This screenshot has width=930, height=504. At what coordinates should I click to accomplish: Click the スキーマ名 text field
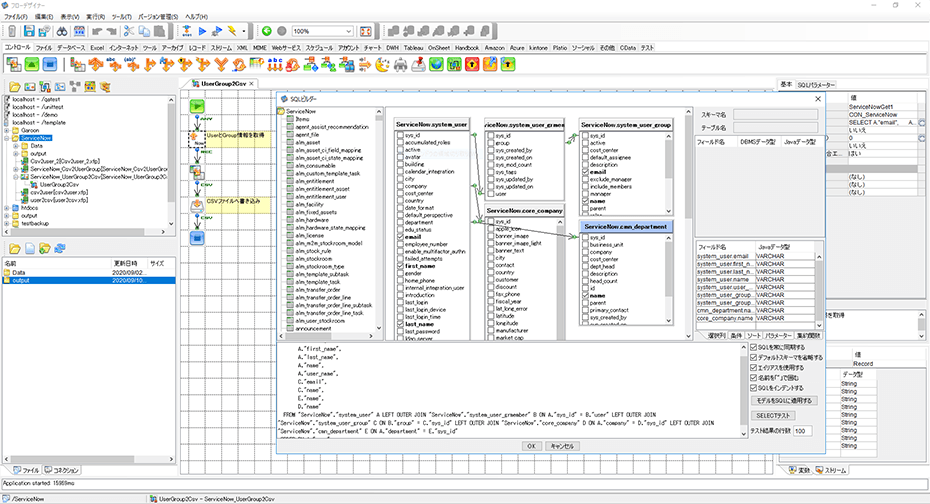pyautogui.click(x=775, y=114)
